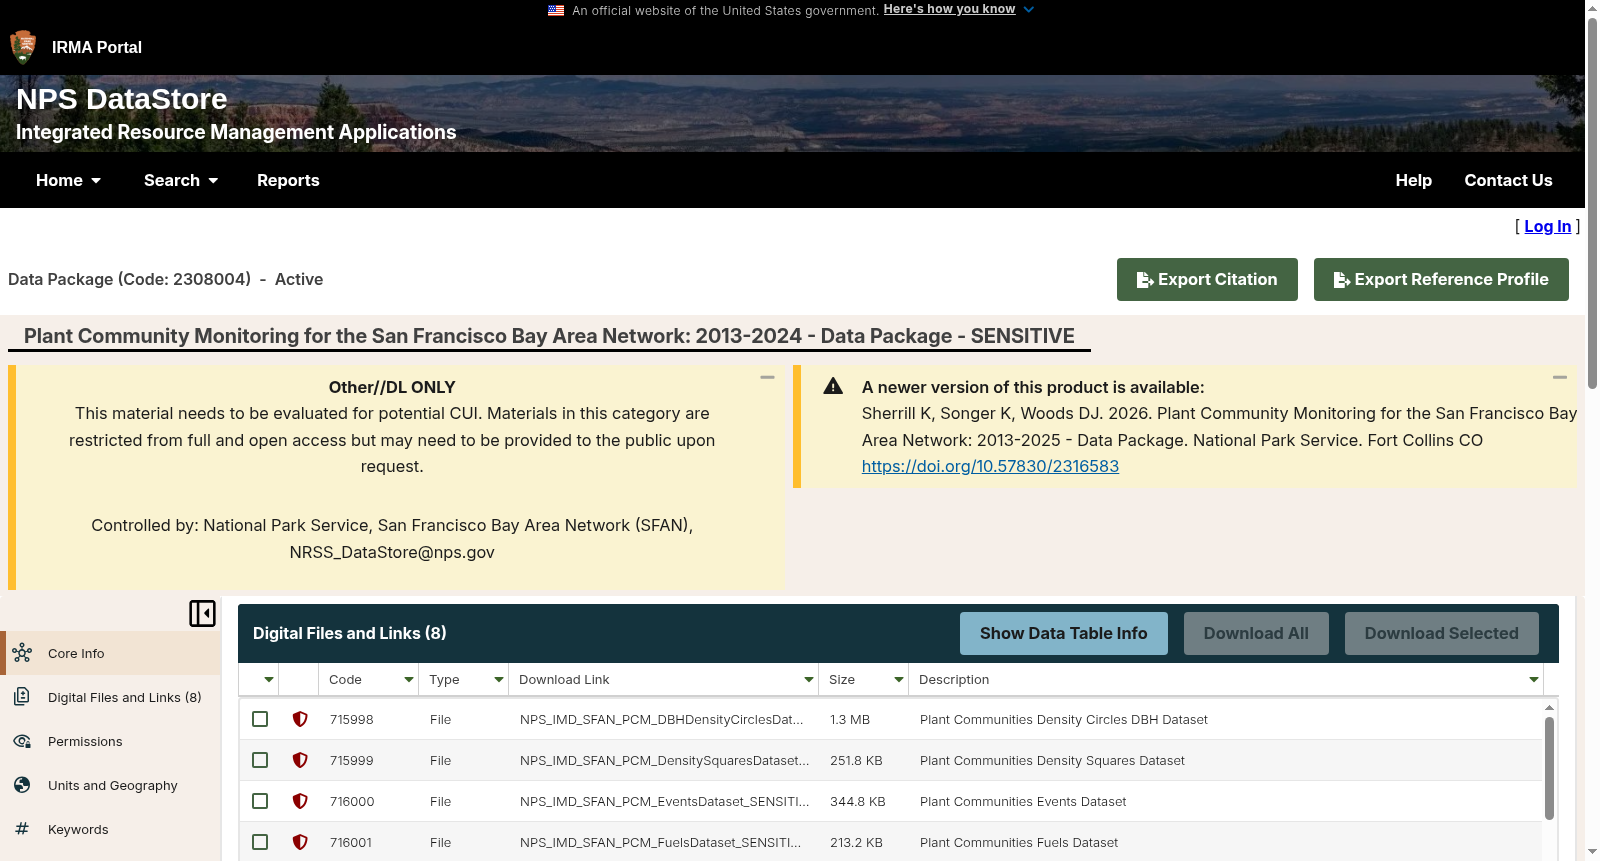Go to Units and Geography section
Screen dimensions: 1600x861
[110, 785]
